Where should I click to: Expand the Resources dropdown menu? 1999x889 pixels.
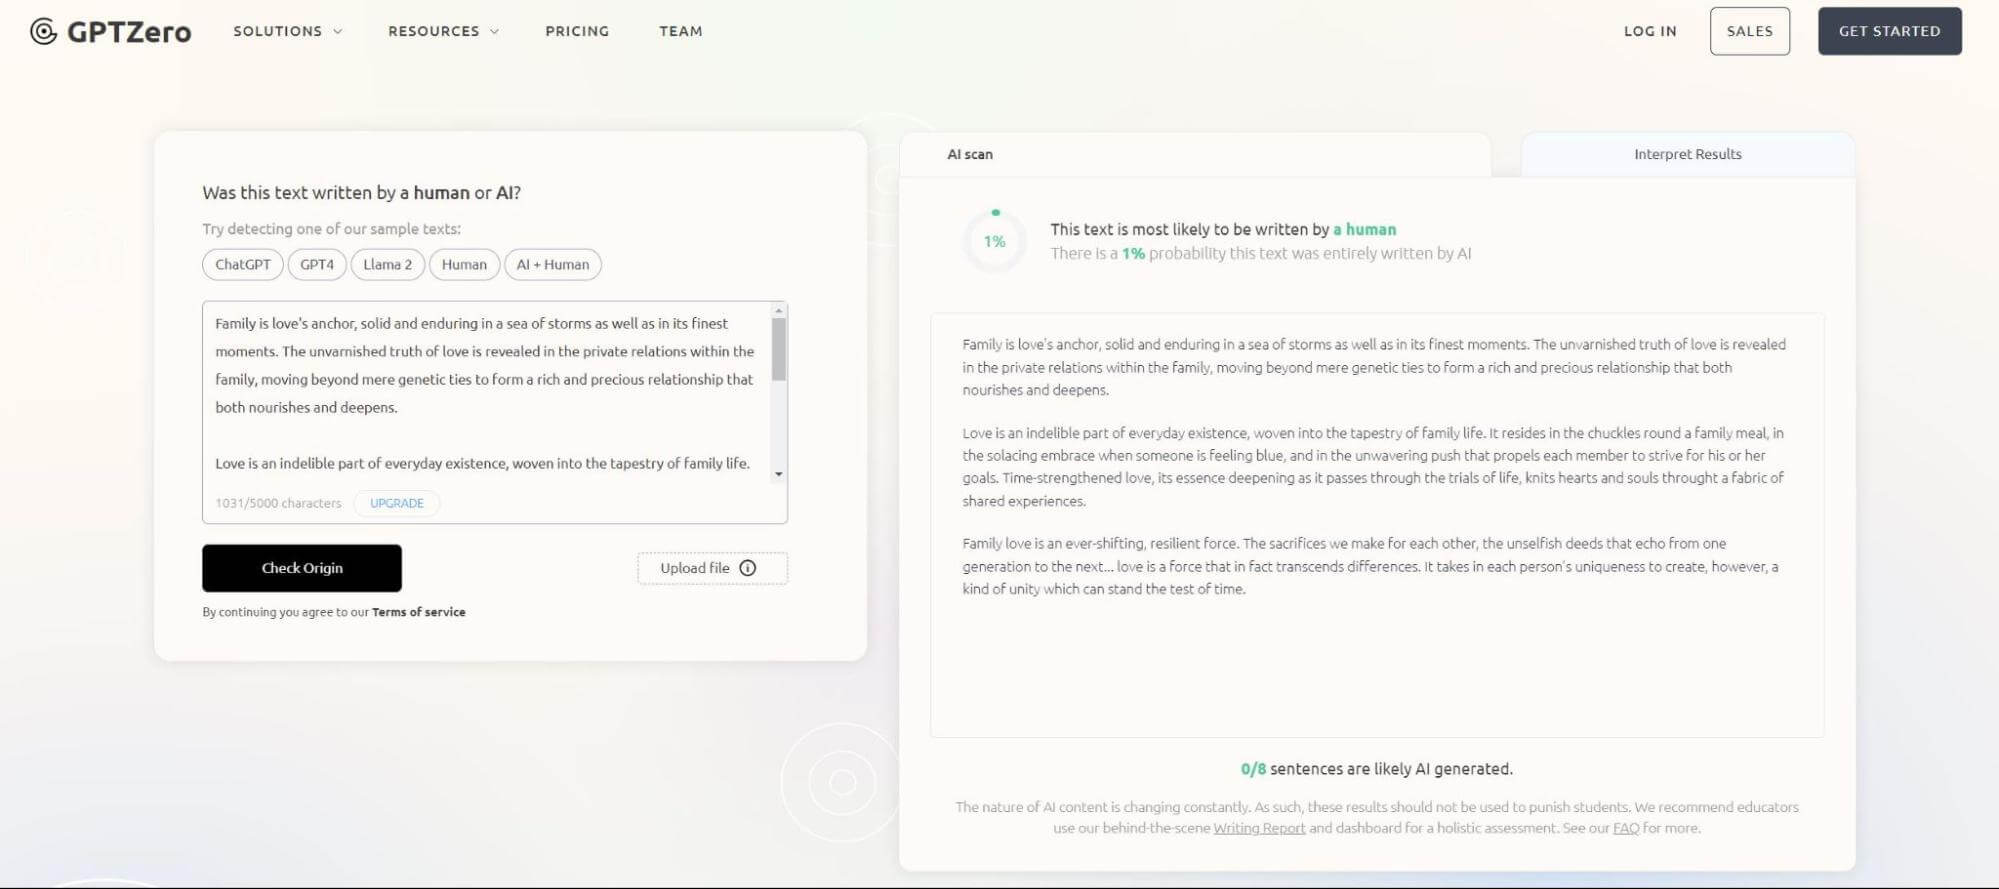tap(443, 31)
